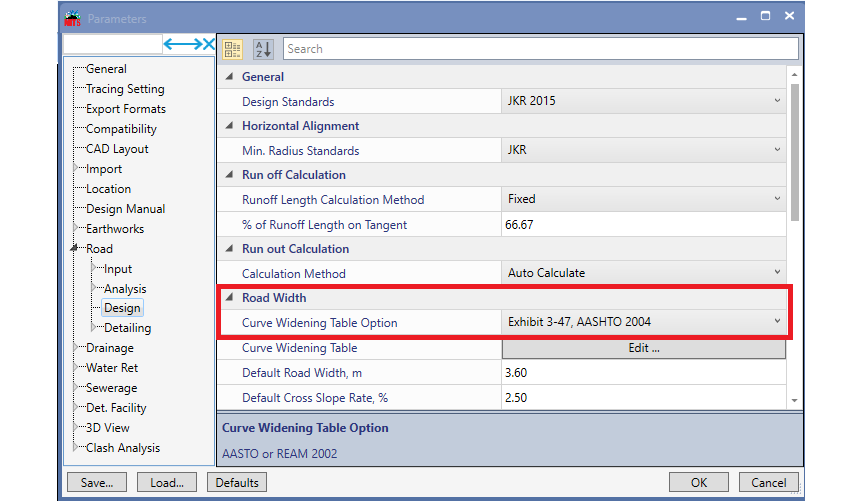The image size is (862, 501).
Task: Select General in the settings tree
Action: pyautogui.click(x=106, y=69)
